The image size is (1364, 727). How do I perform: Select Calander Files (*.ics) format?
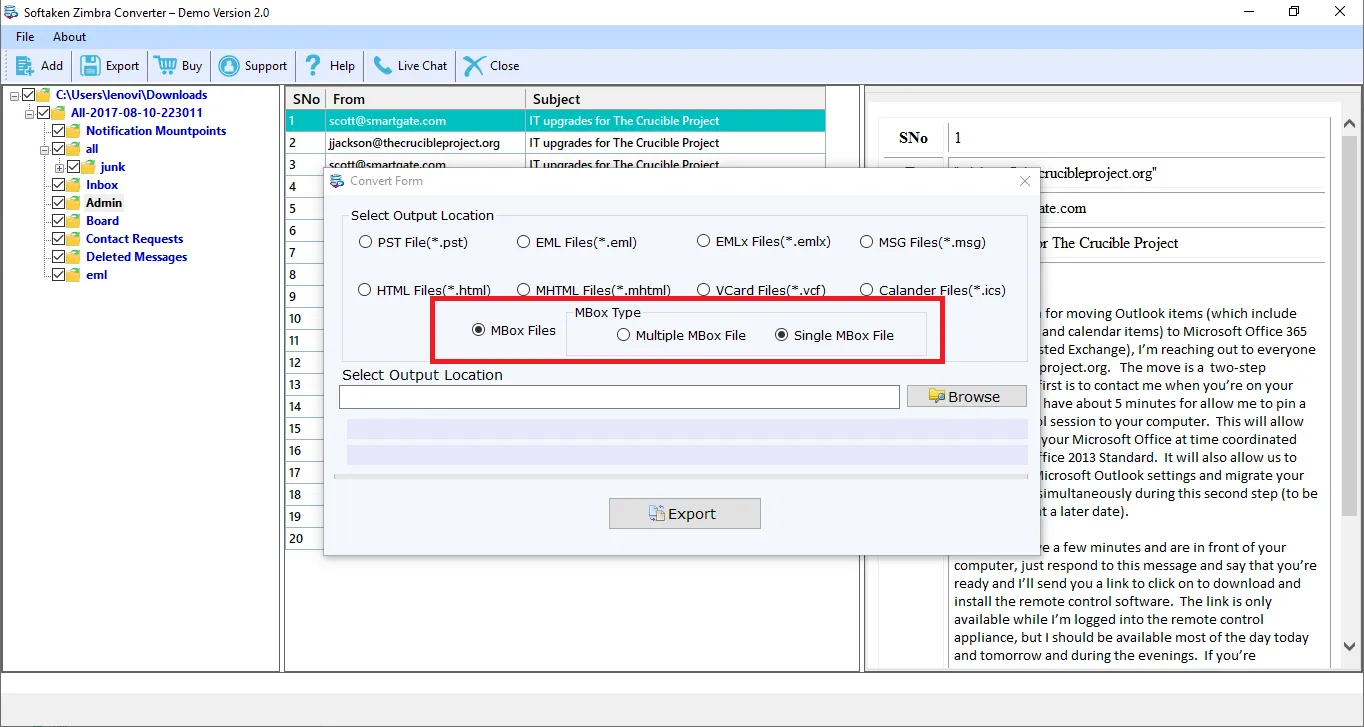(867, 290)
